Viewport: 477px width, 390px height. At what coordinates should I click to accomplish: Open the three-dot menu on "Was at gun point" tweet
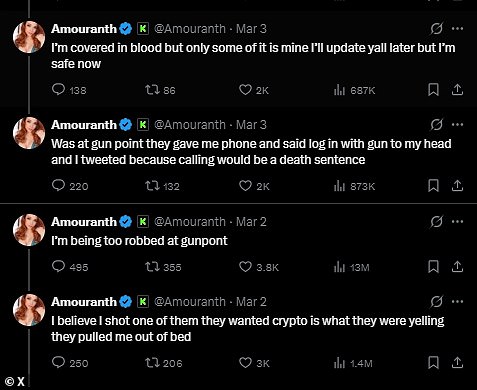tap(457, 125)
